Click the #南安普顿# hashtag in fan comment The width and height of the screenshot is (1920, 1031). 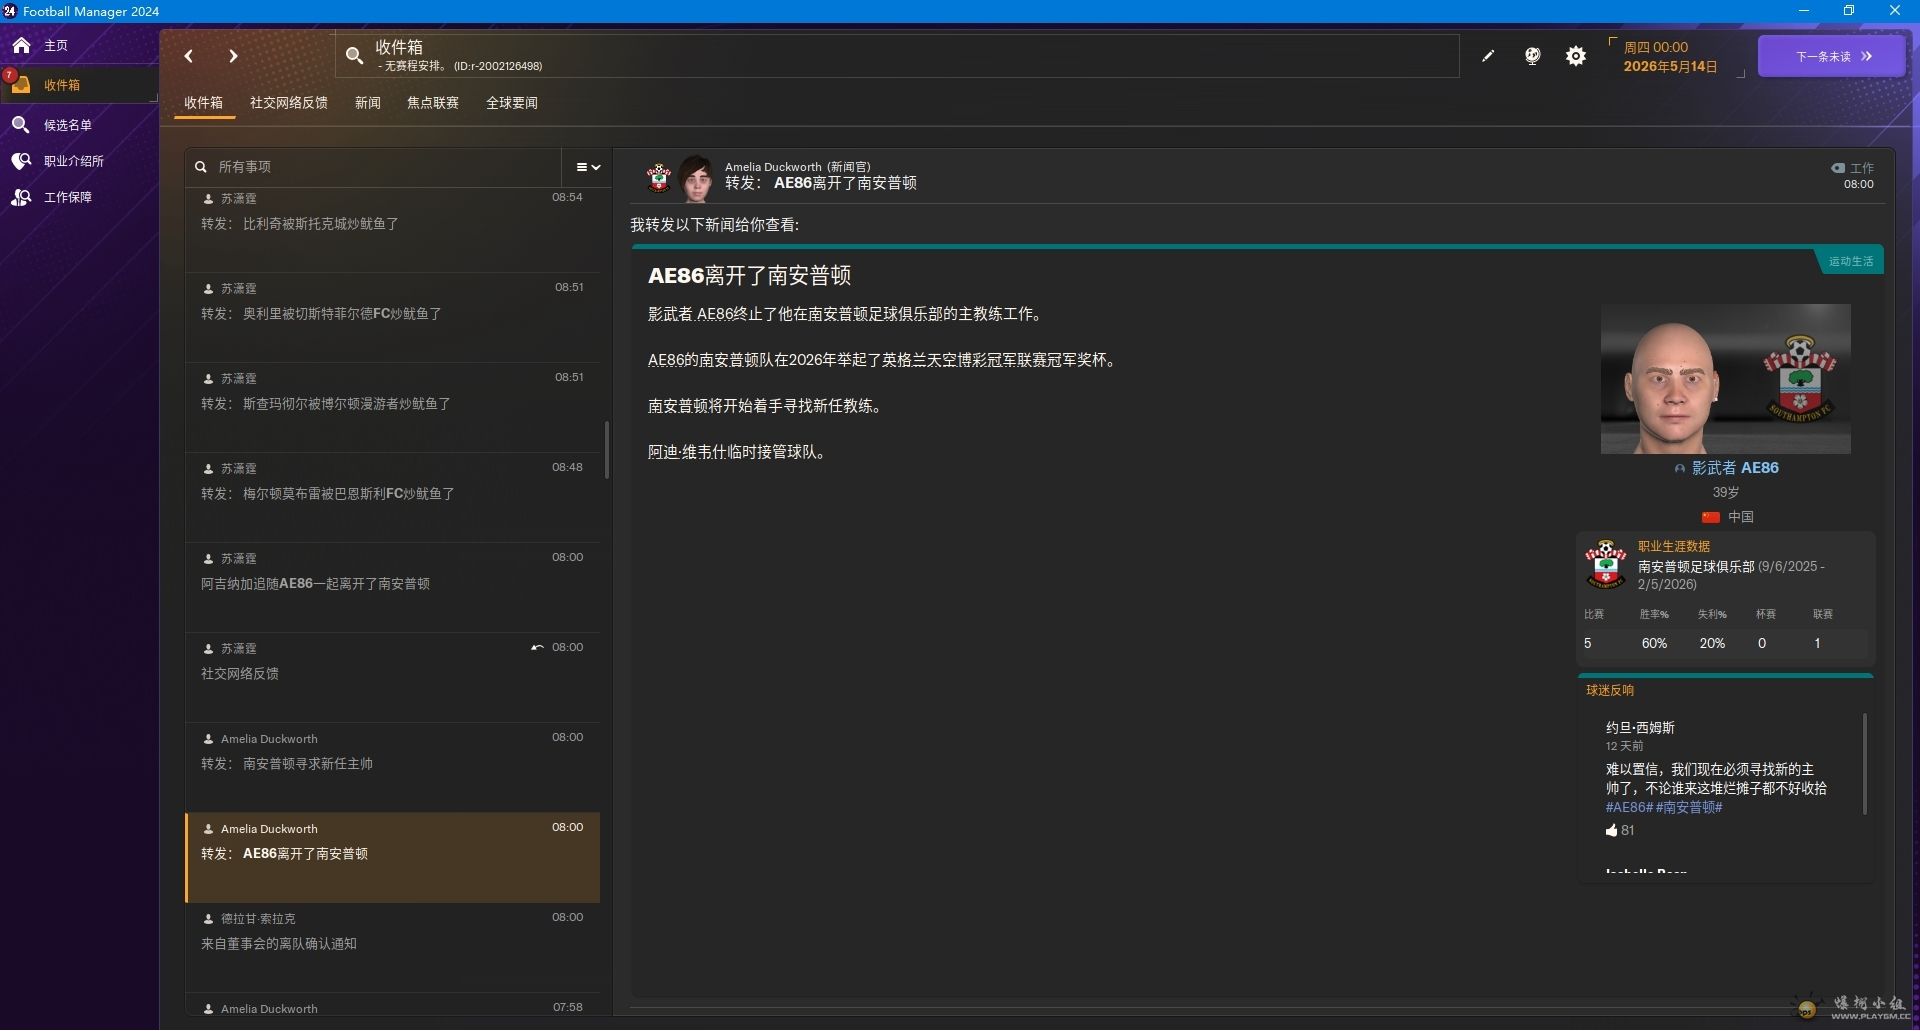click(1689, 807)
